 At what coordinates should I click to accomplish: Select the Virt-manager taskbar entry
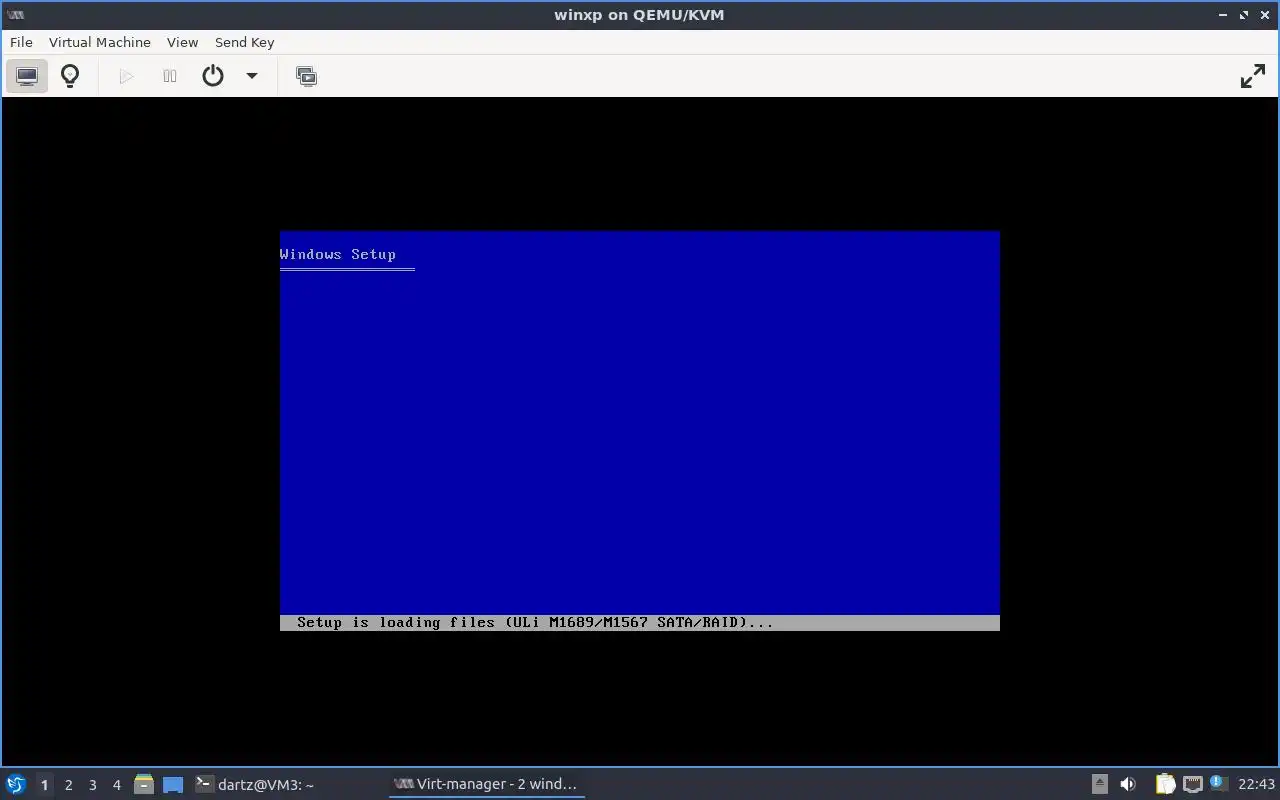coord(486,784)
